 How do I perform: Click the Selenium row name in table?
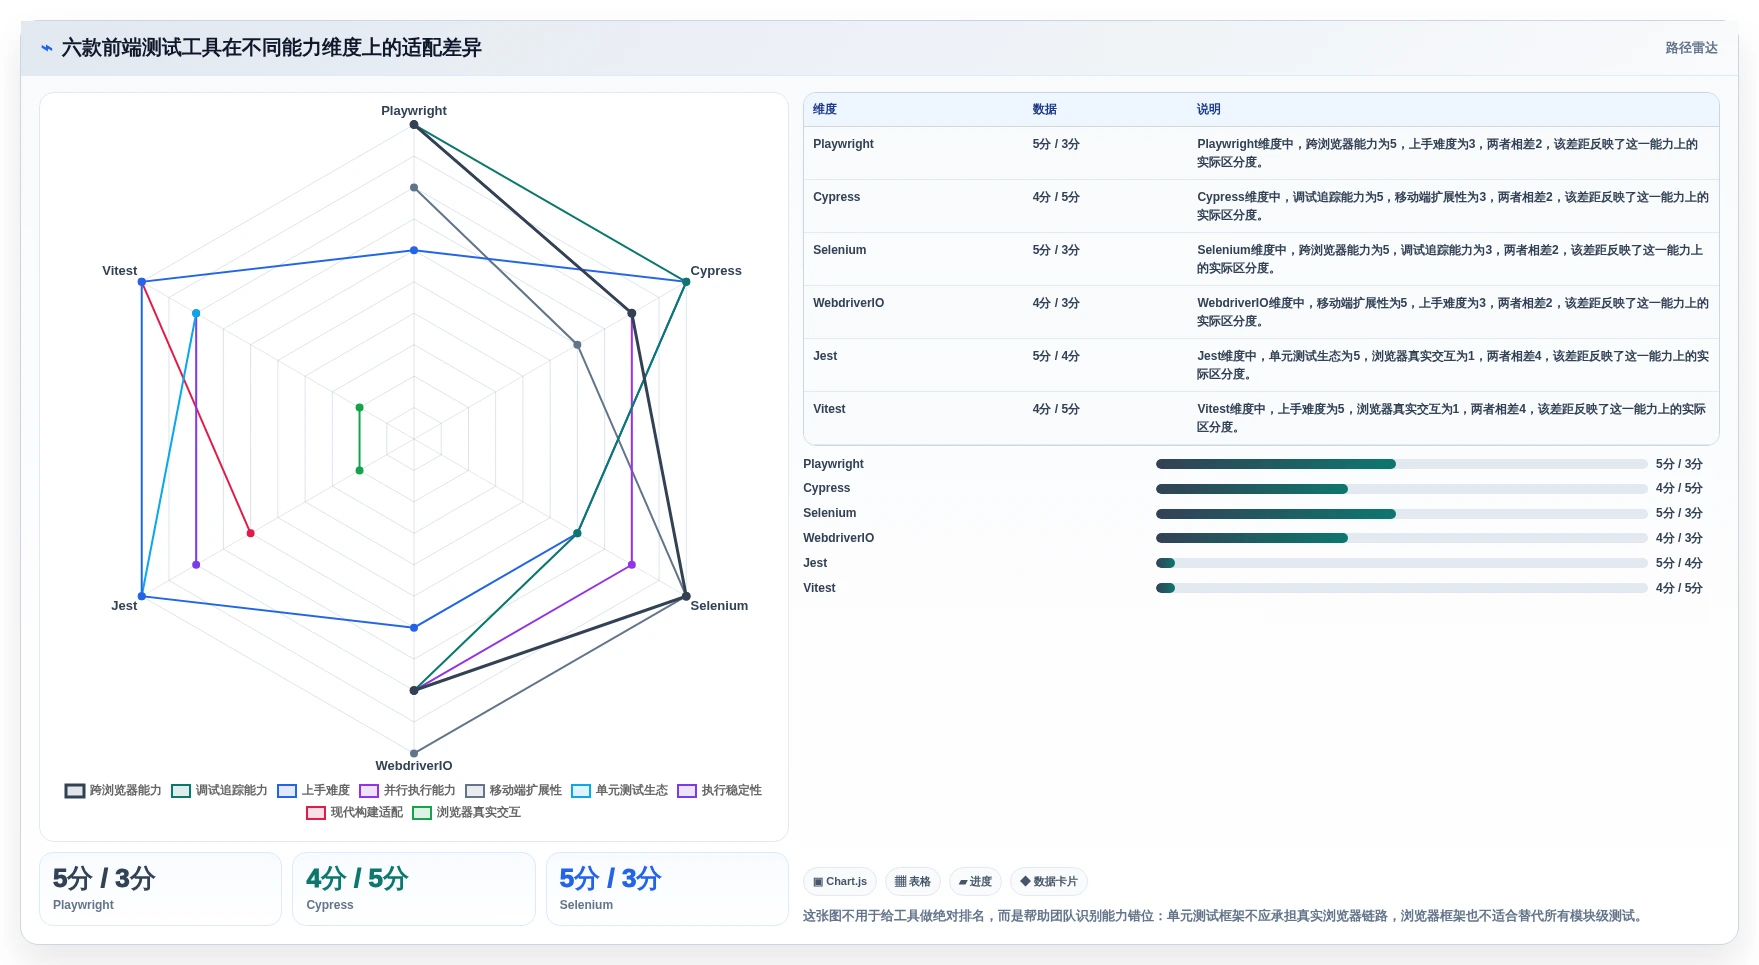coord(839,250)
